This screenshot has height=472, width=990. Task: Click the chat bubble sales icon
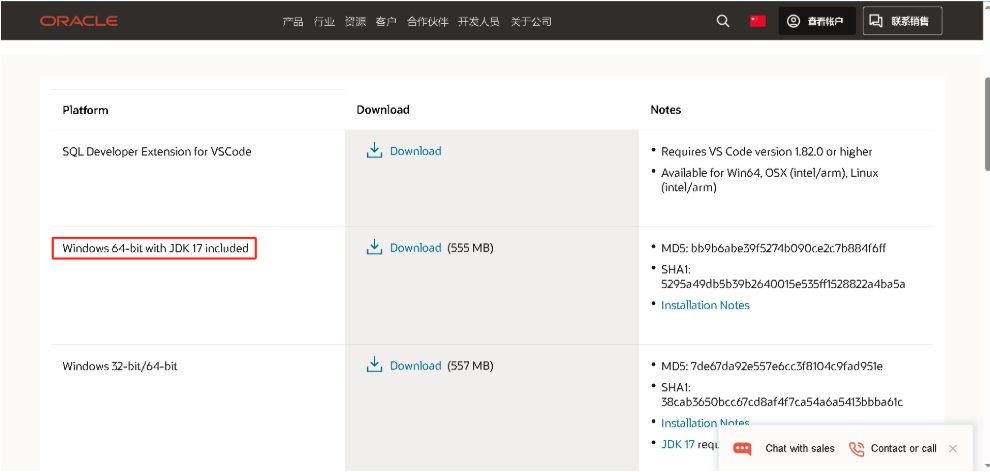[x=742, y=449]
